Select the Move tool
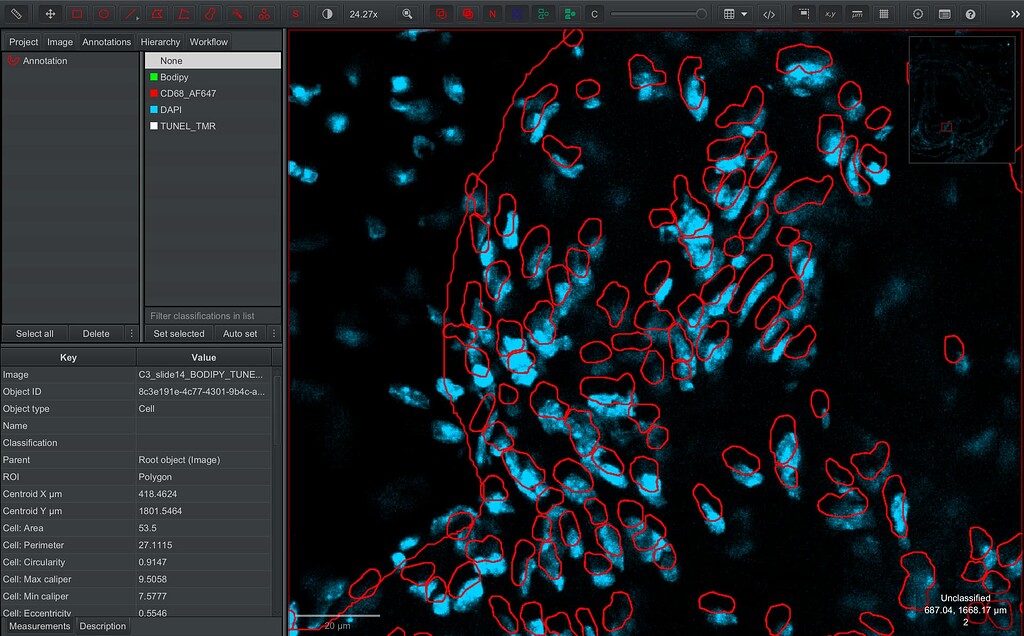The height and width of the screenshot is (636, 1024). pyautogui.click(x=49, y=14)
